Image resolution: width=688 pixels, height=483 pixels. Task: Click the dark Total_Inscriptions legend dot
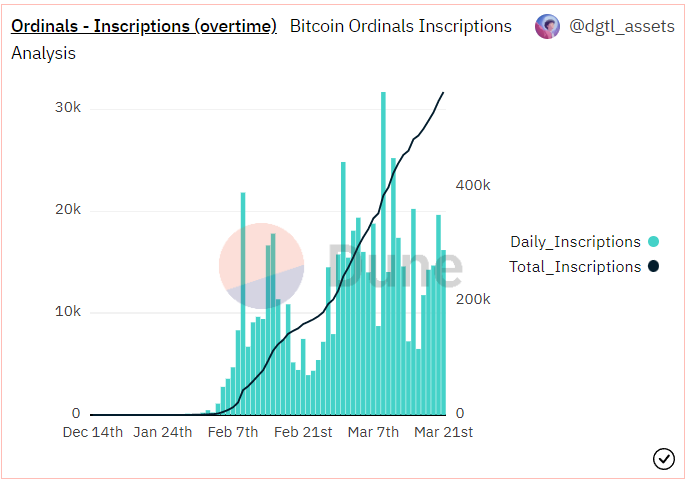653,266
